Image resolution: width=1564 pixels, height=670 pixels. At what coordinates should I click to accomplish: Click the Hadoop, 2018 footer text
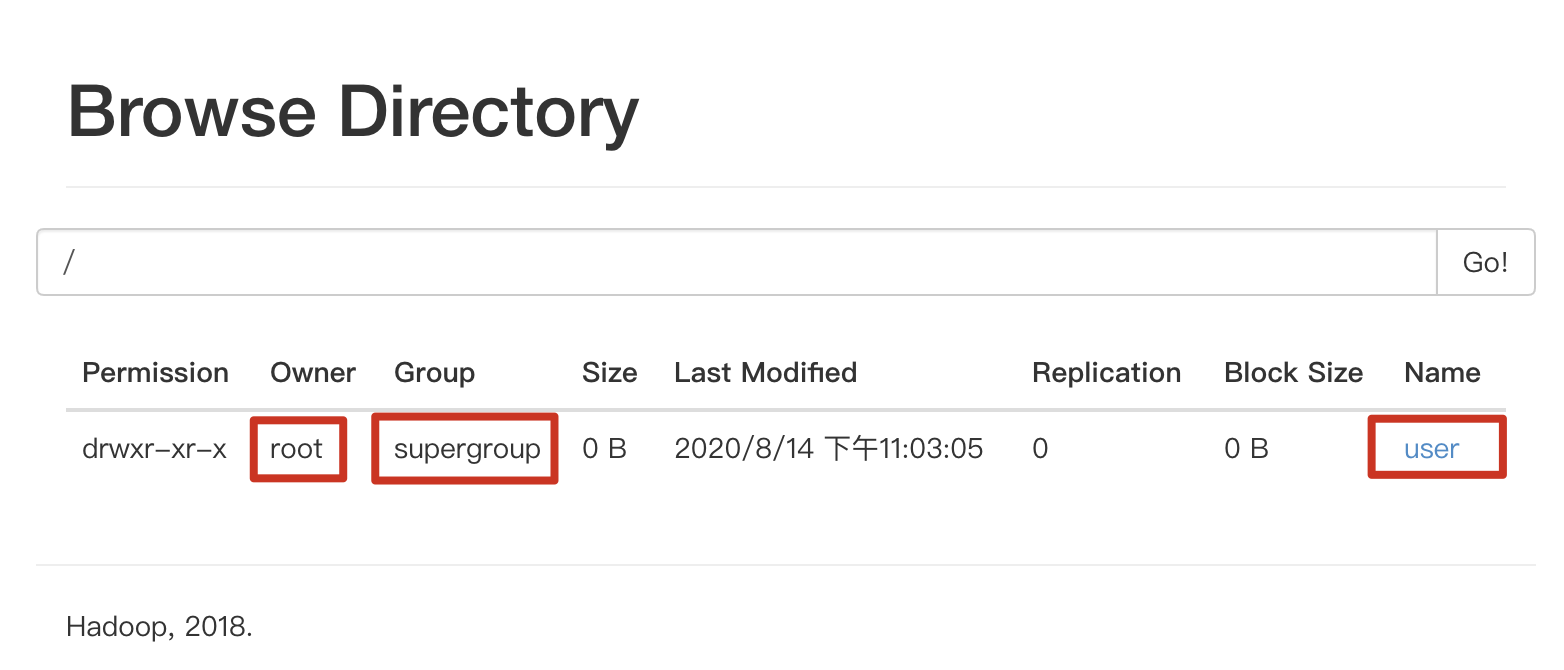pos(159,626)
